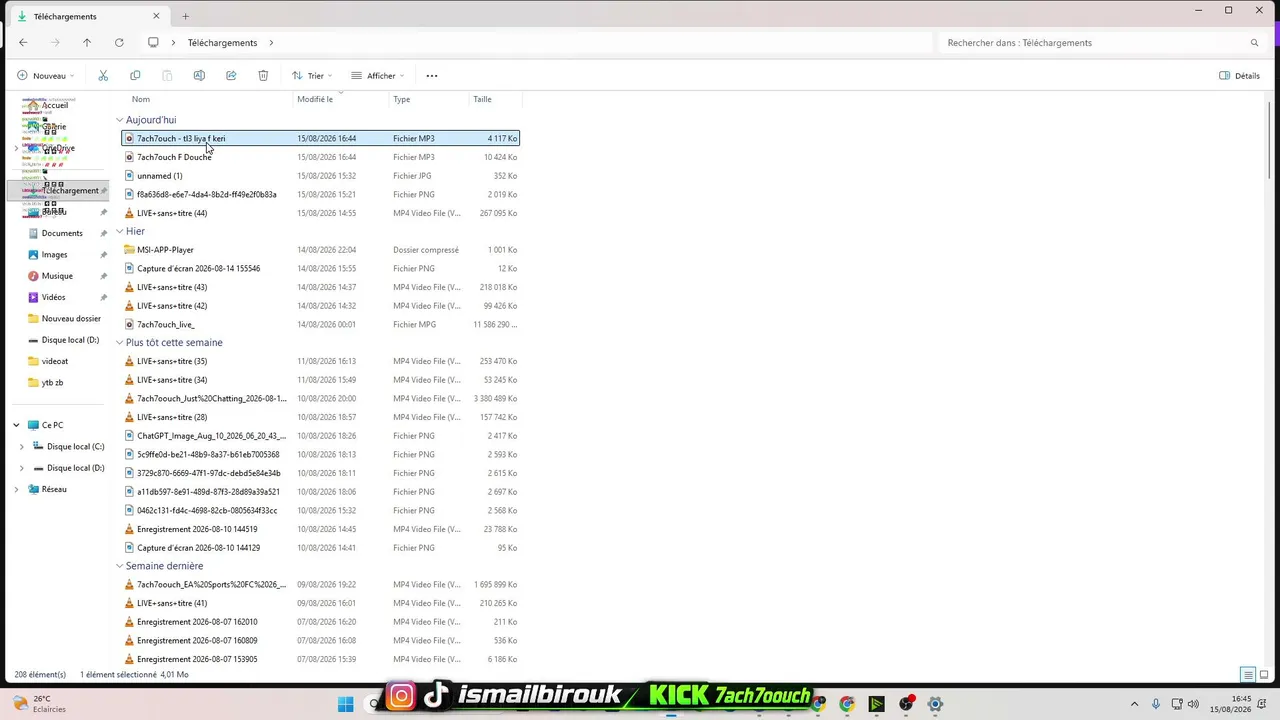Switch to details list view icon
Image resolution: width=1280 pixels, height=720 pixels.
coord(1248,675)
